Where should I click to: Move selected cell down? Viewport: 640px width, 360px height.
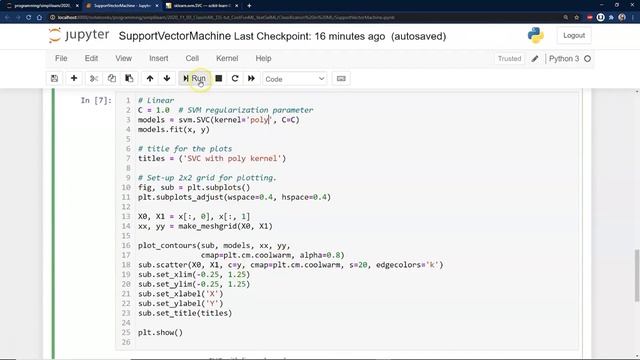167,78
